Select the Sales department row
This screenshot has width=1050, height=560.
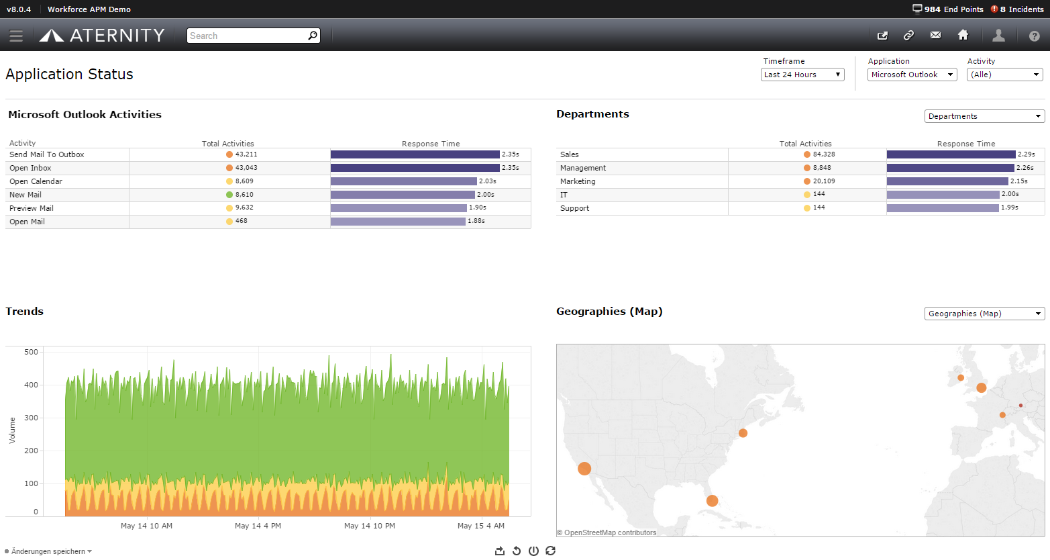800,155
